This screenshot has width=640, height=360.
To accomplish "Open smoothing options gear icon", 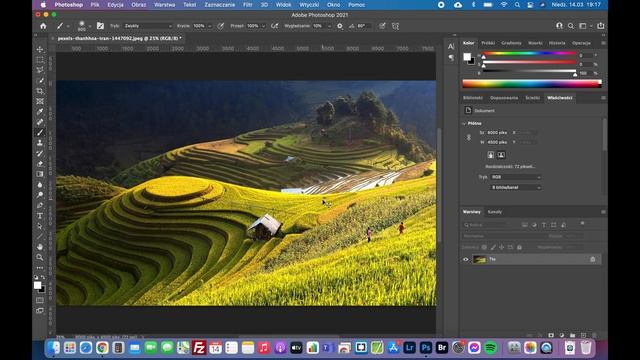I will click(340, 26).
